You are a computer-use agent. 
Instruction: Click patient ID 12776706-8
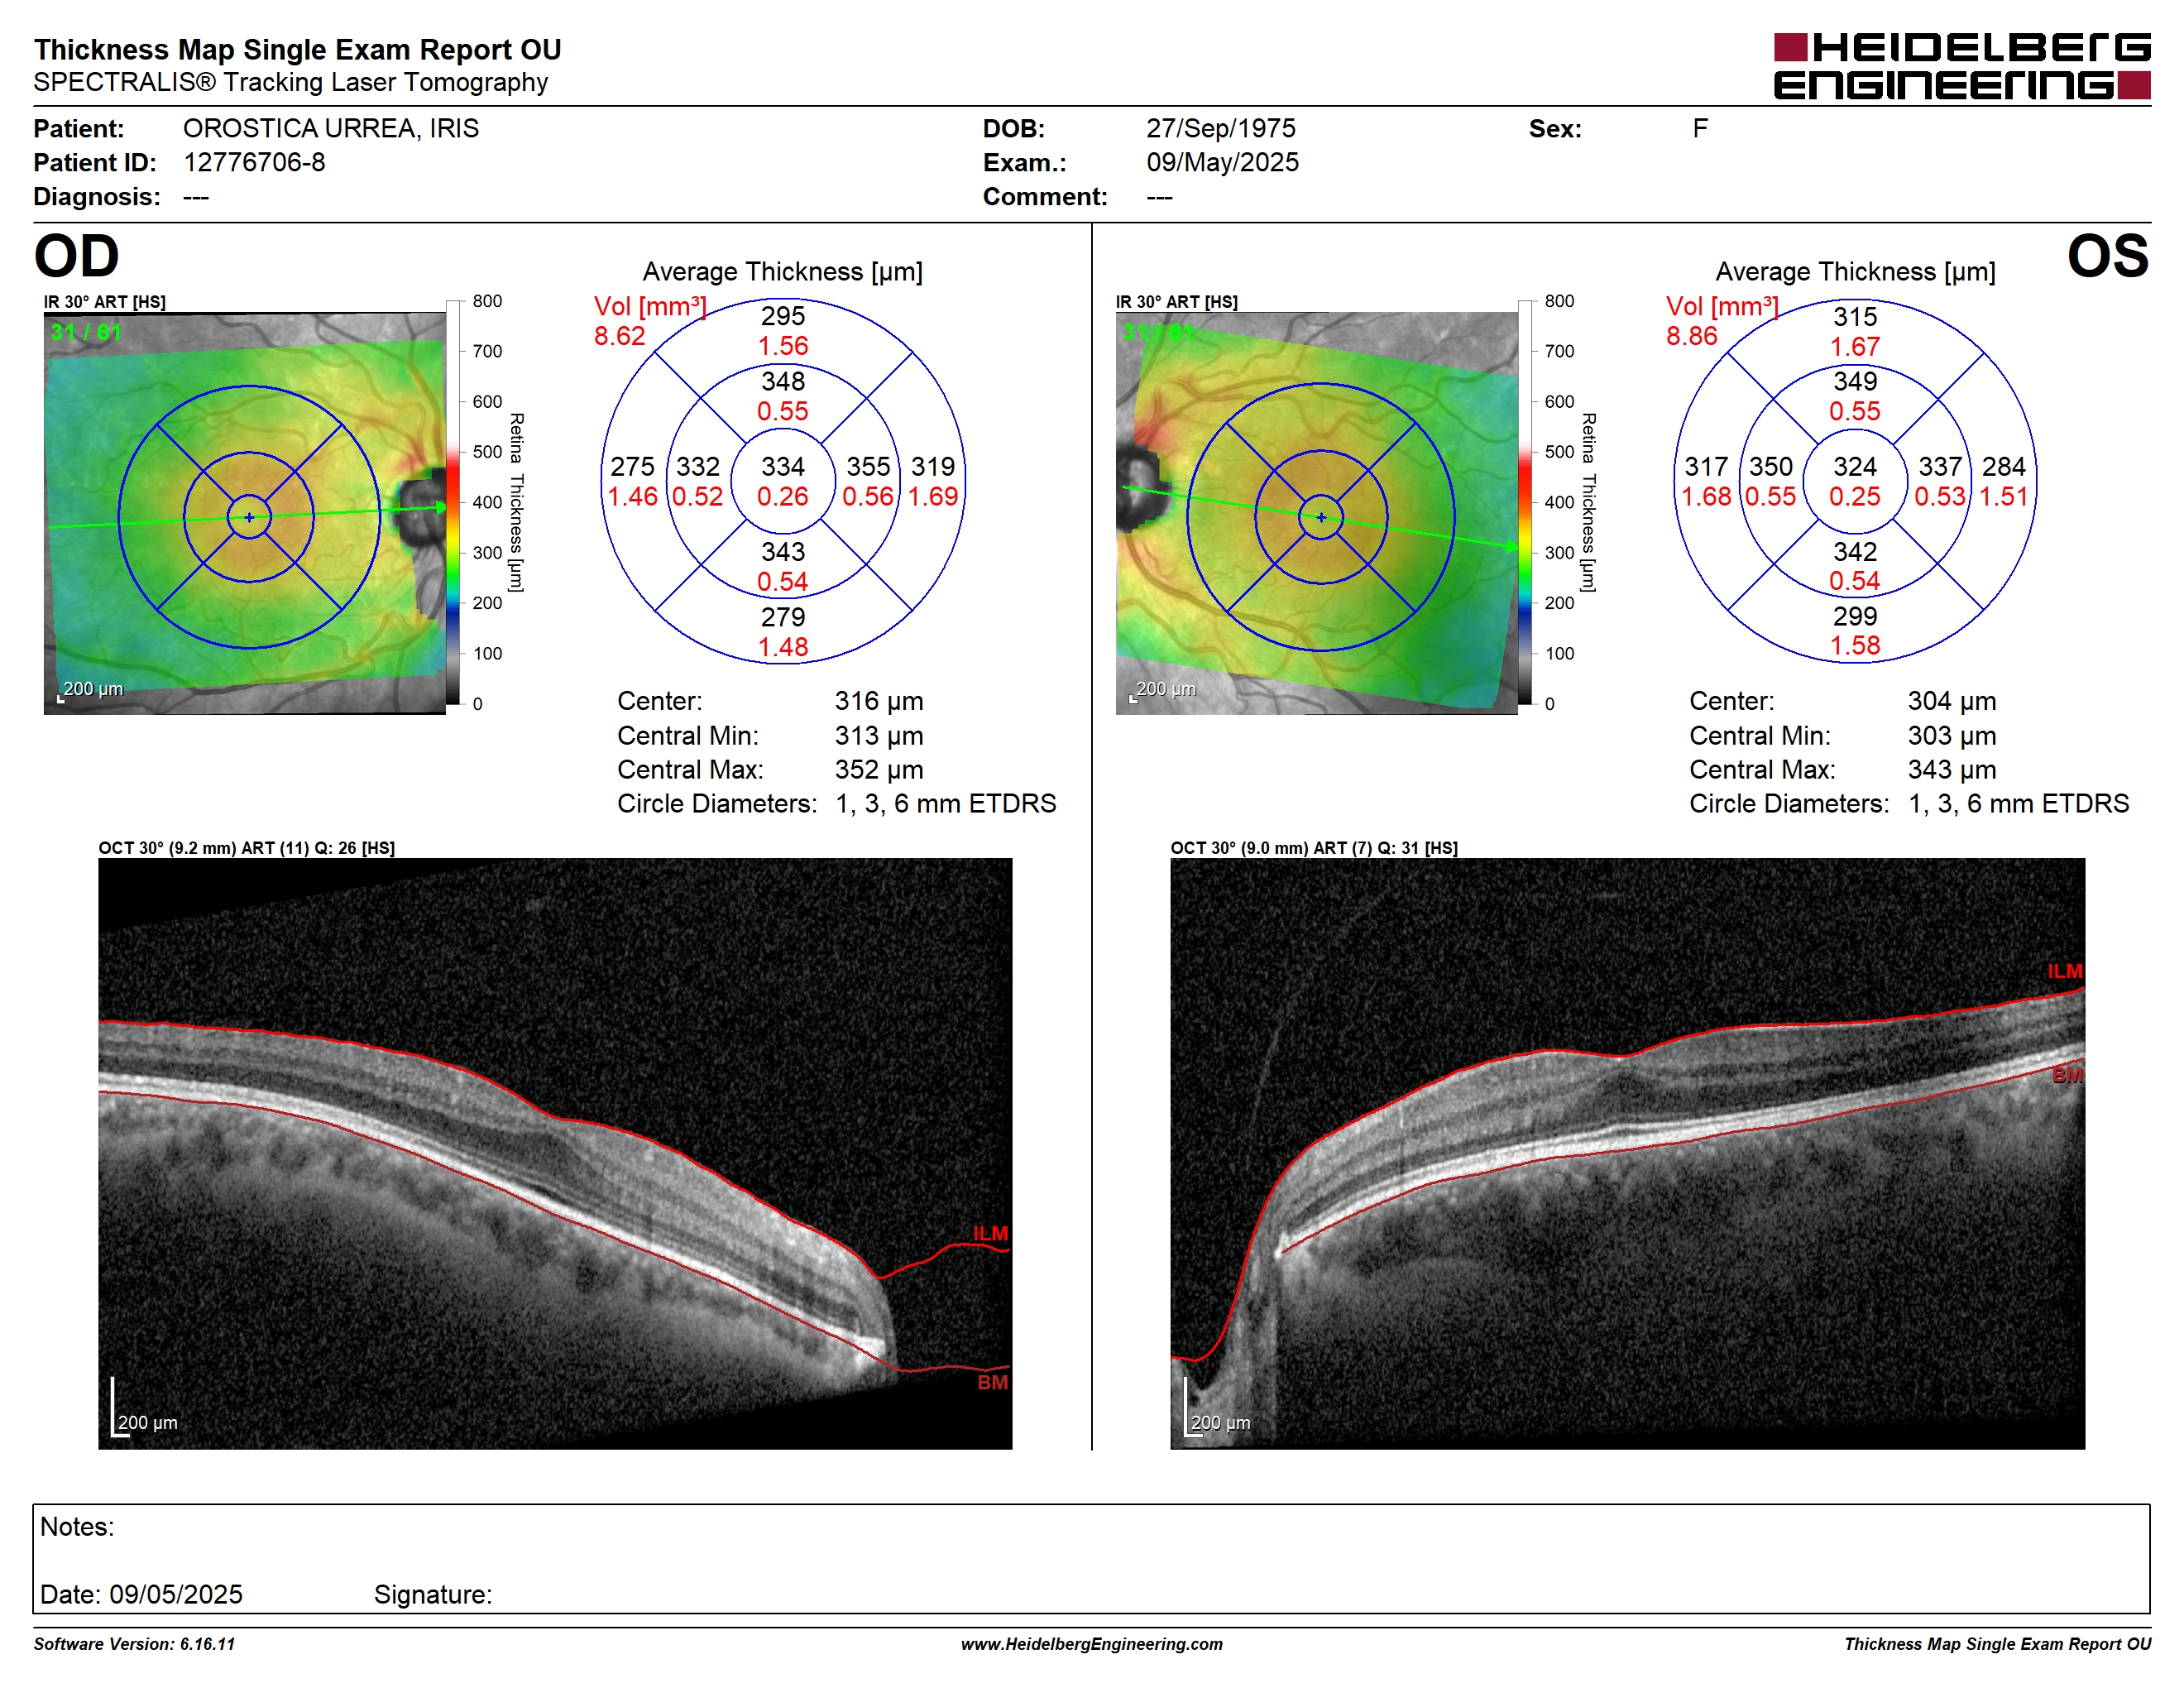click(254, 162)
